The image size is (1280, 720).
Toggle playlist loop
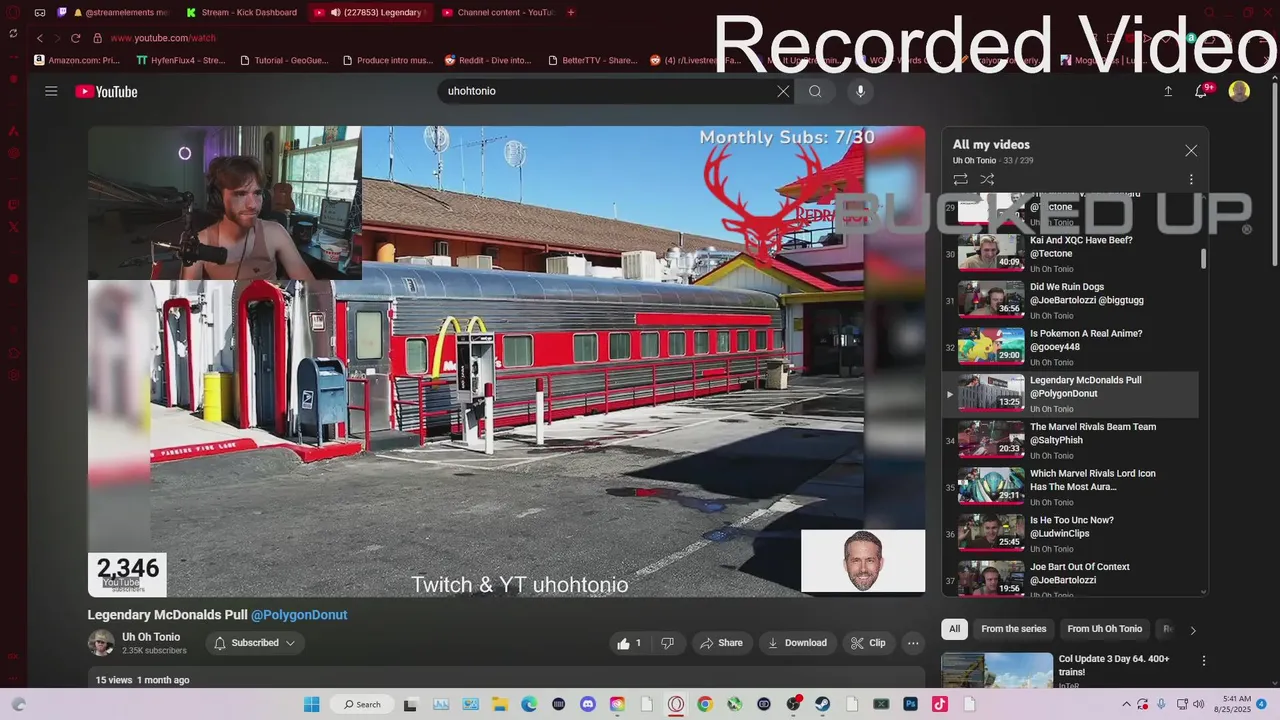click(x=960, y=180)
